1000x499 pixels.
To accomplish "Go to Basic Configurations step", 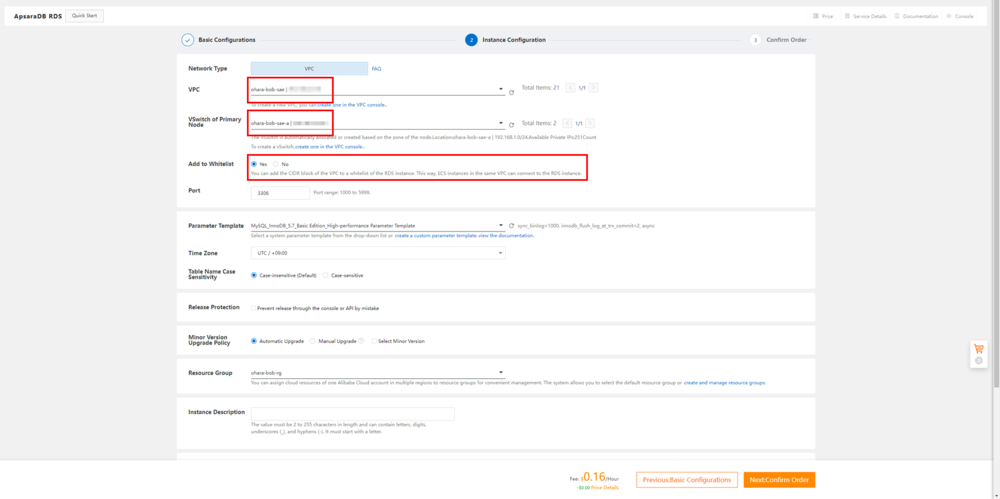I will (227, 40).
